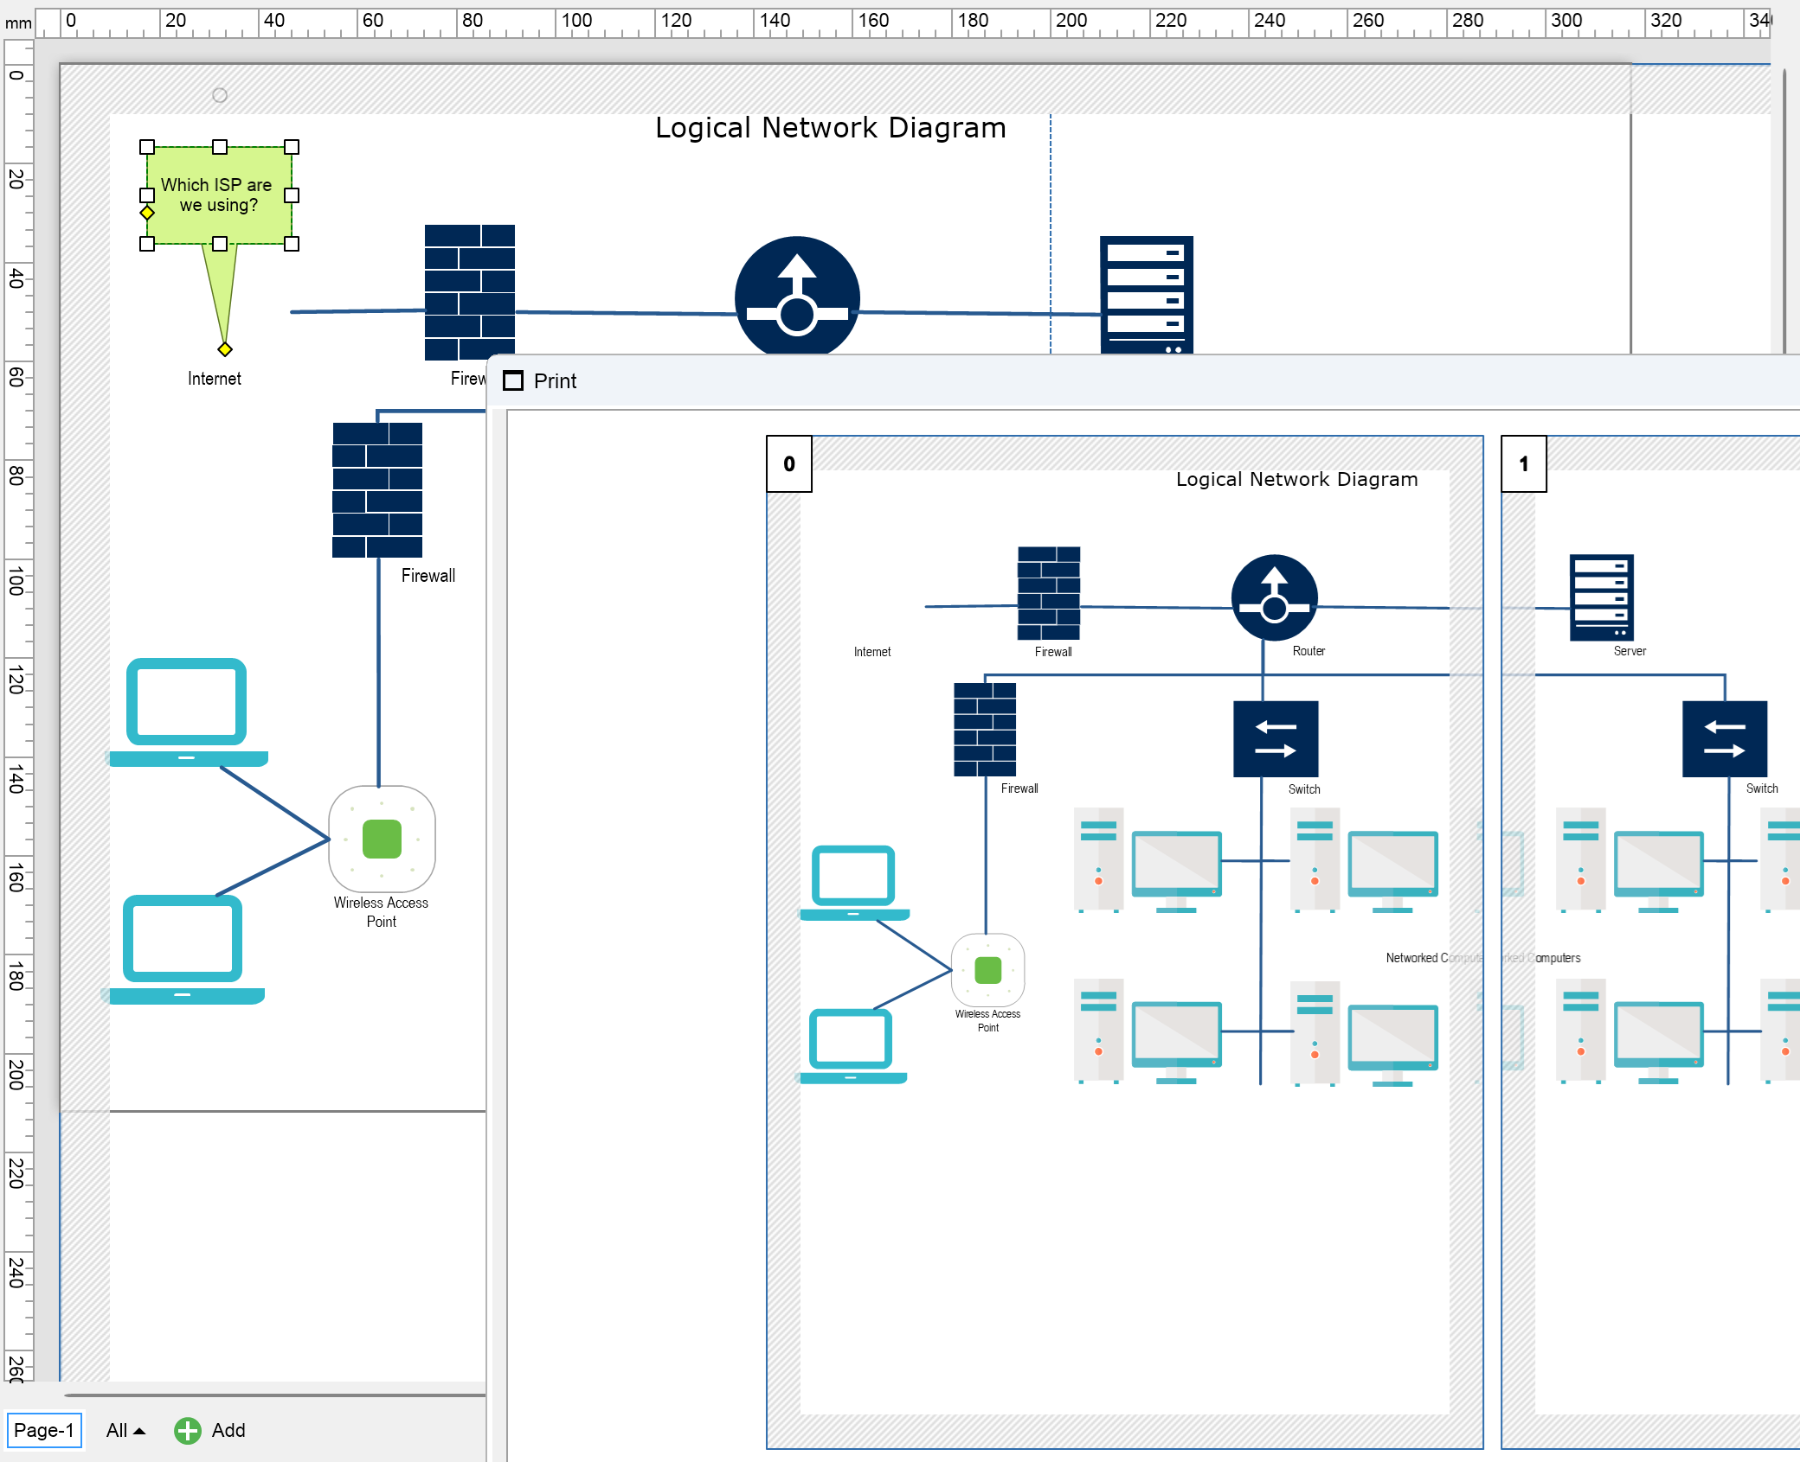Click the green plus Add page icon

click(x=187, y=1431)
